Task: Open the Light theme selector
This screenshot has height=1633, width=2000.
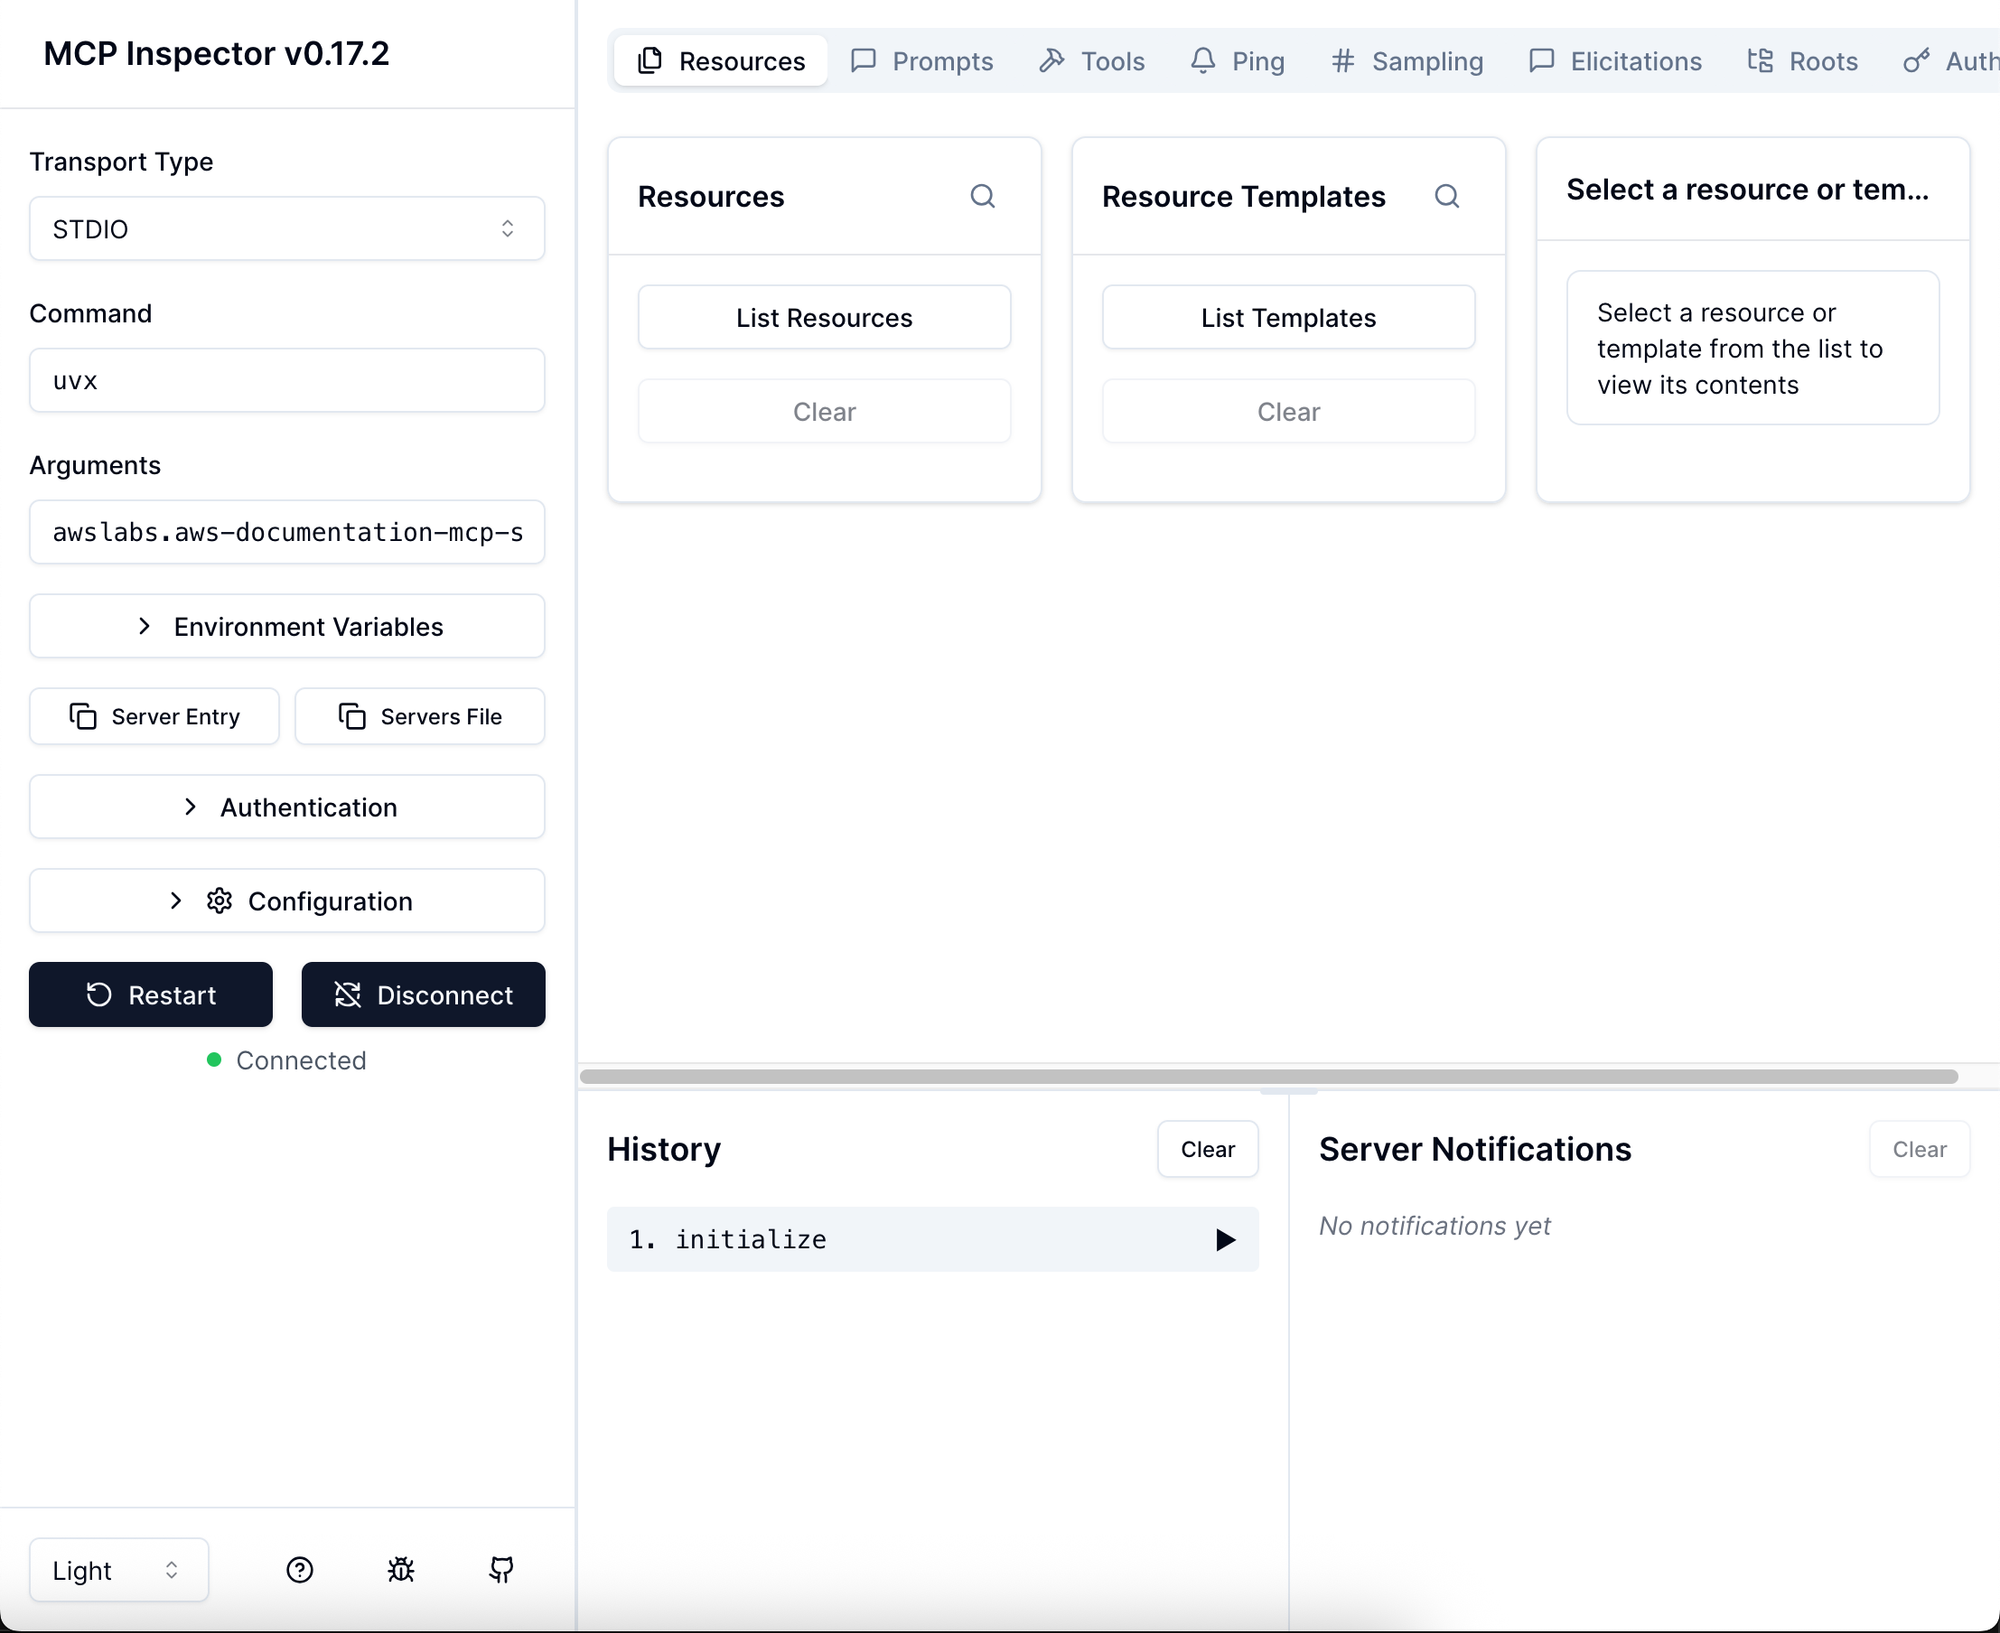Action: [x=117, y=1569]
